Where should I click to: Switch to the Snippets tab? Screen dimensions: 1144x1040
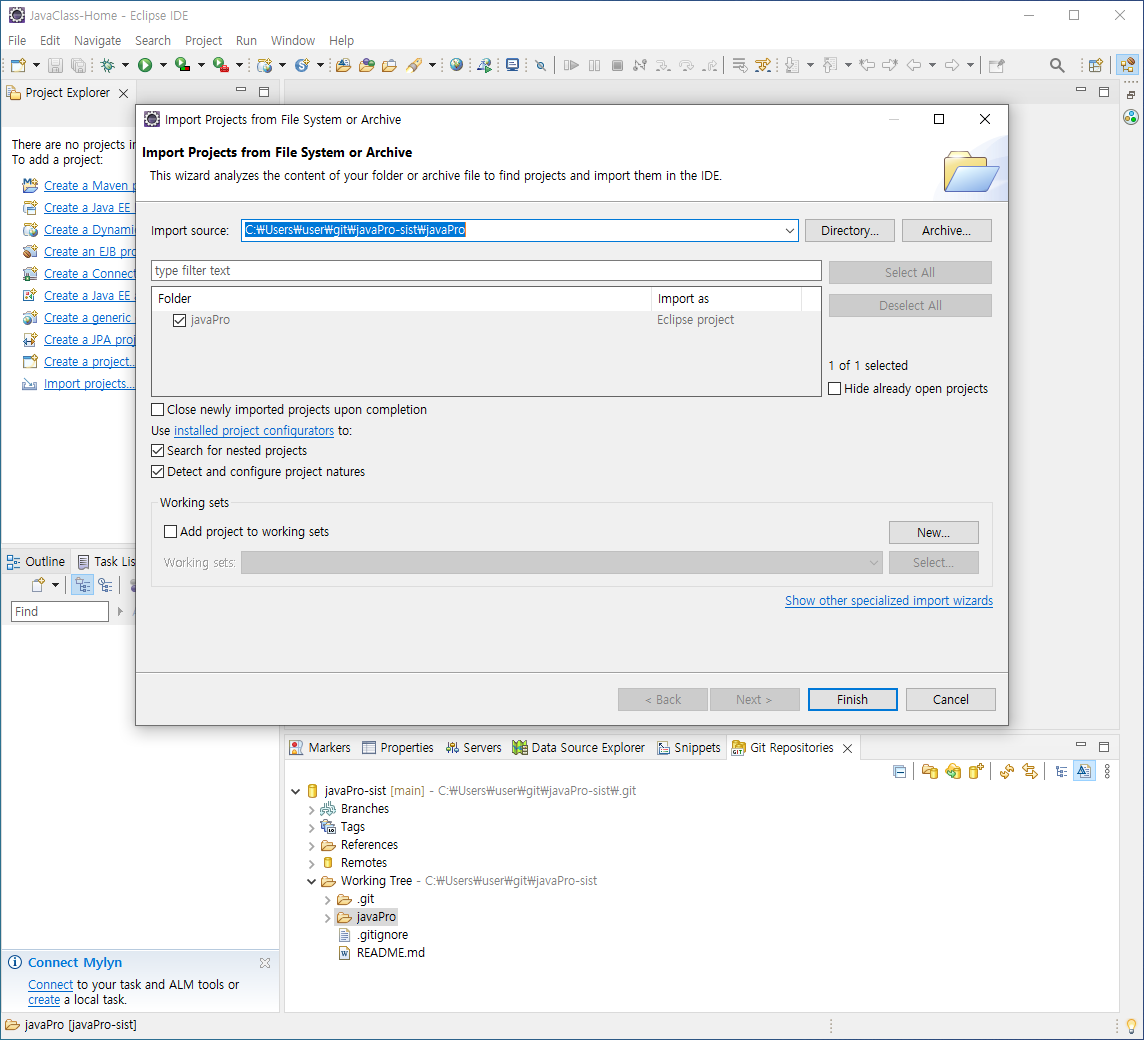[x=689, y=748]
